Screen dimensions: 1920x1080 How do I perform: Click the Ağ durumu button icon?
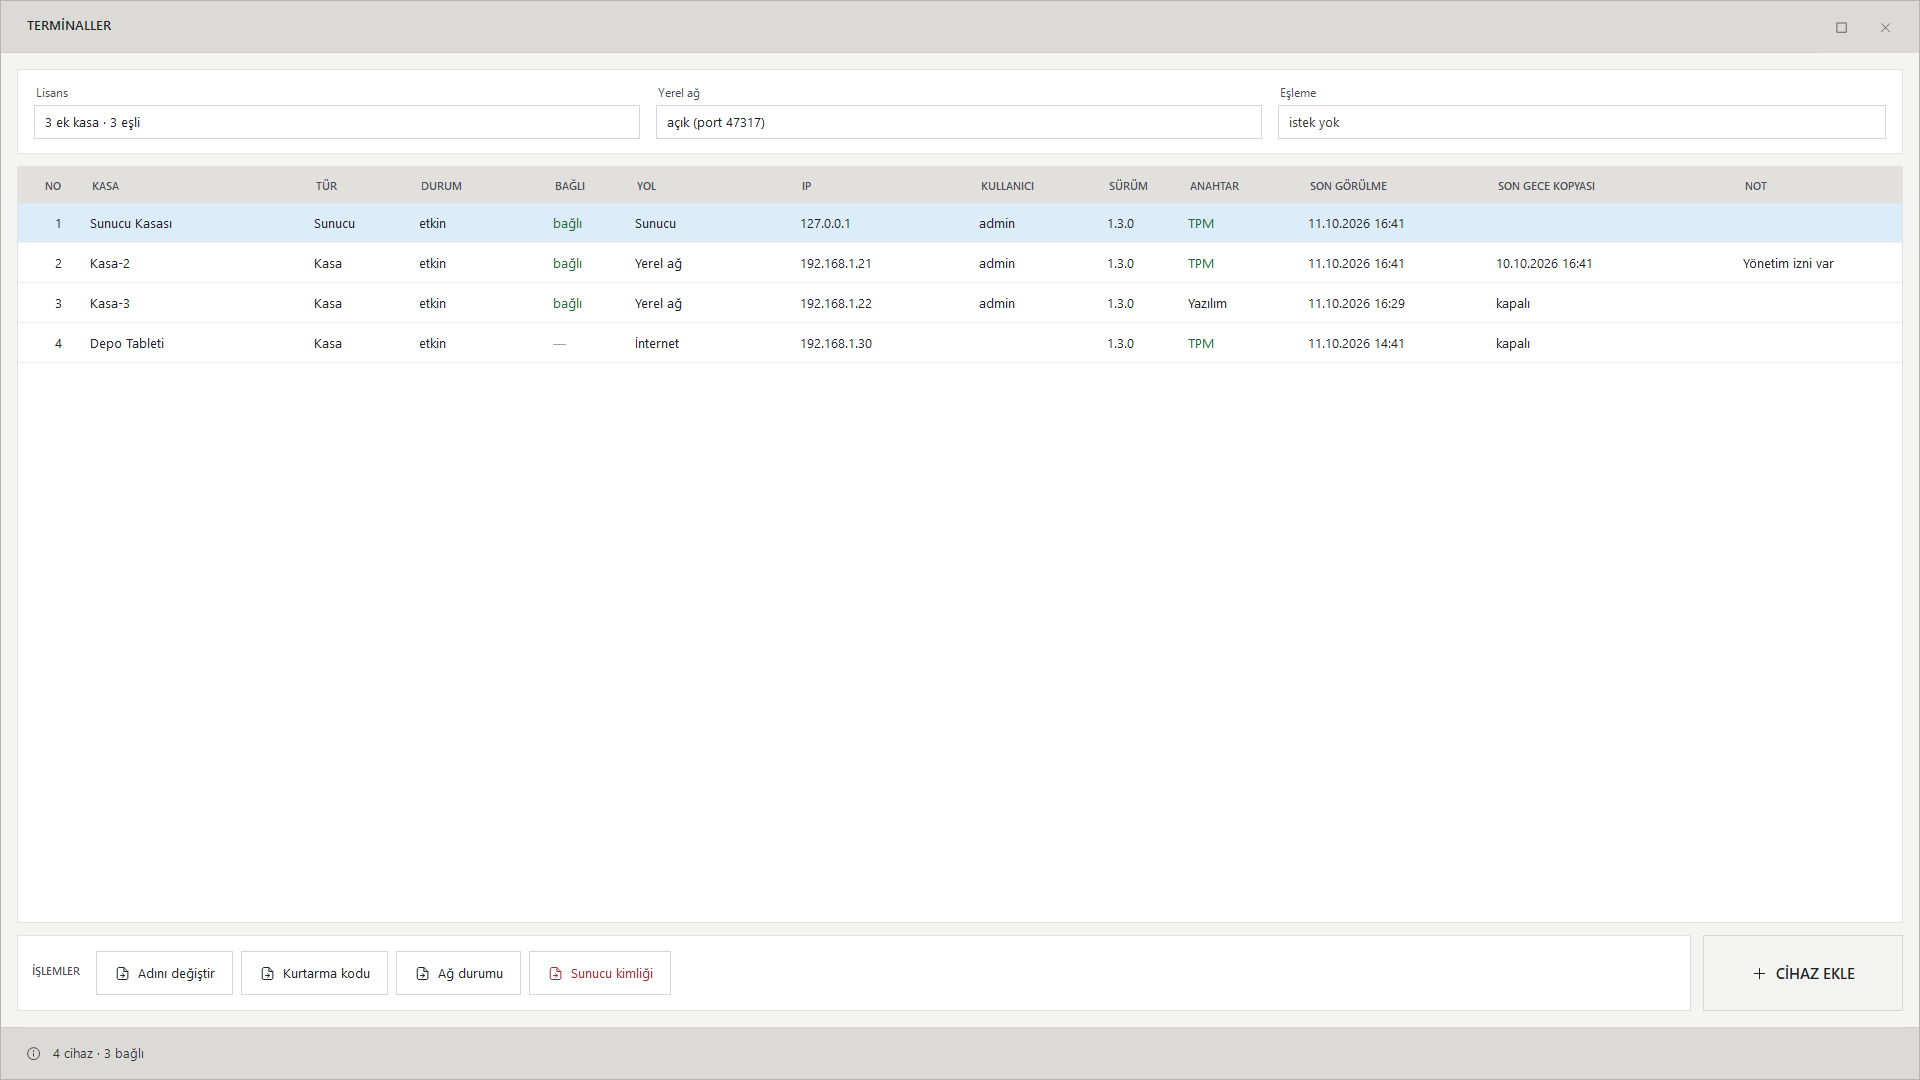point(422,974)
